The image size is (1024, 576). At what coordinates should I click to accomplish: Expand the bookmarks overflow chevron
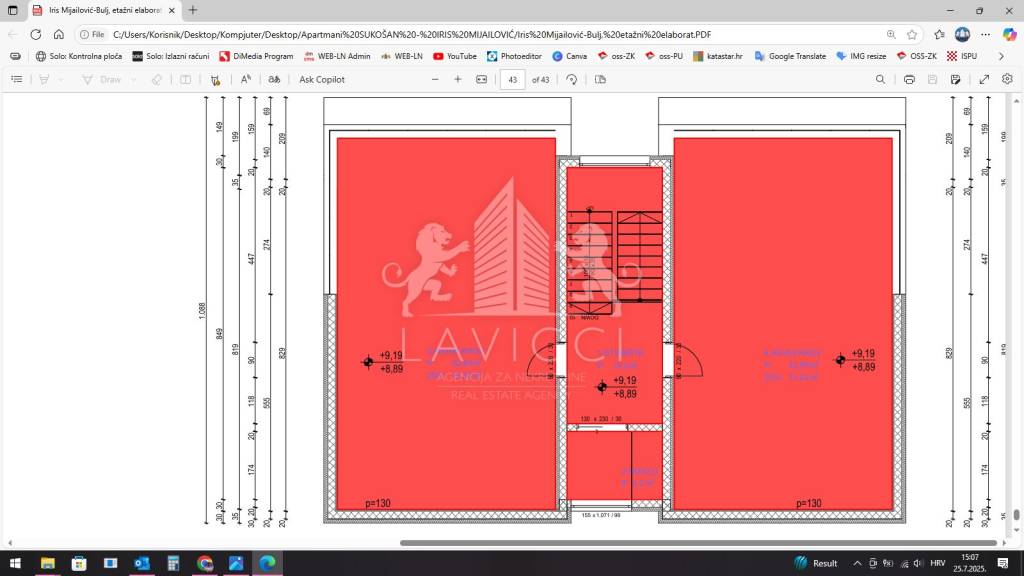(1000, 56)
